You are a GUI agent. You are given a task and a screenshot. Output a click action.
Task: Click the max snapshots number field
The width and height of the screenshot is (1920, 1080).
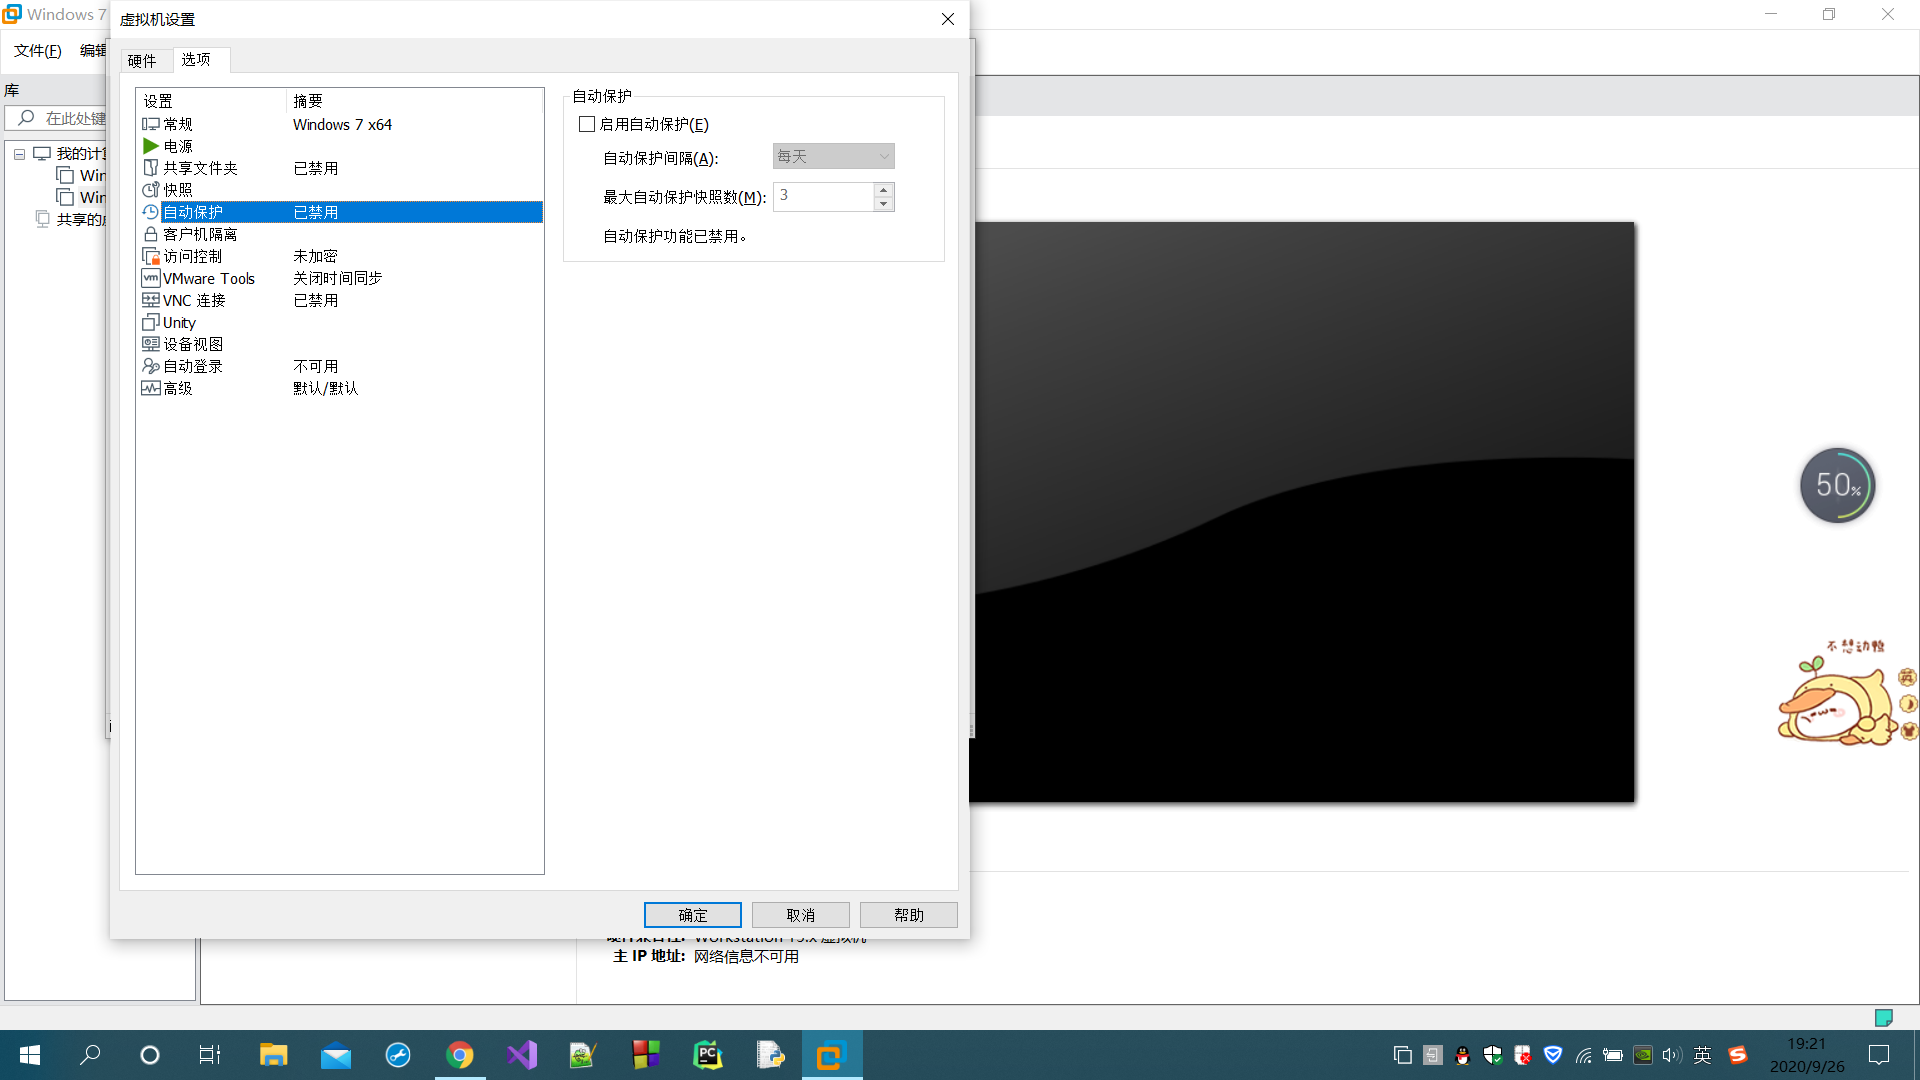click(x=822, y=196)
